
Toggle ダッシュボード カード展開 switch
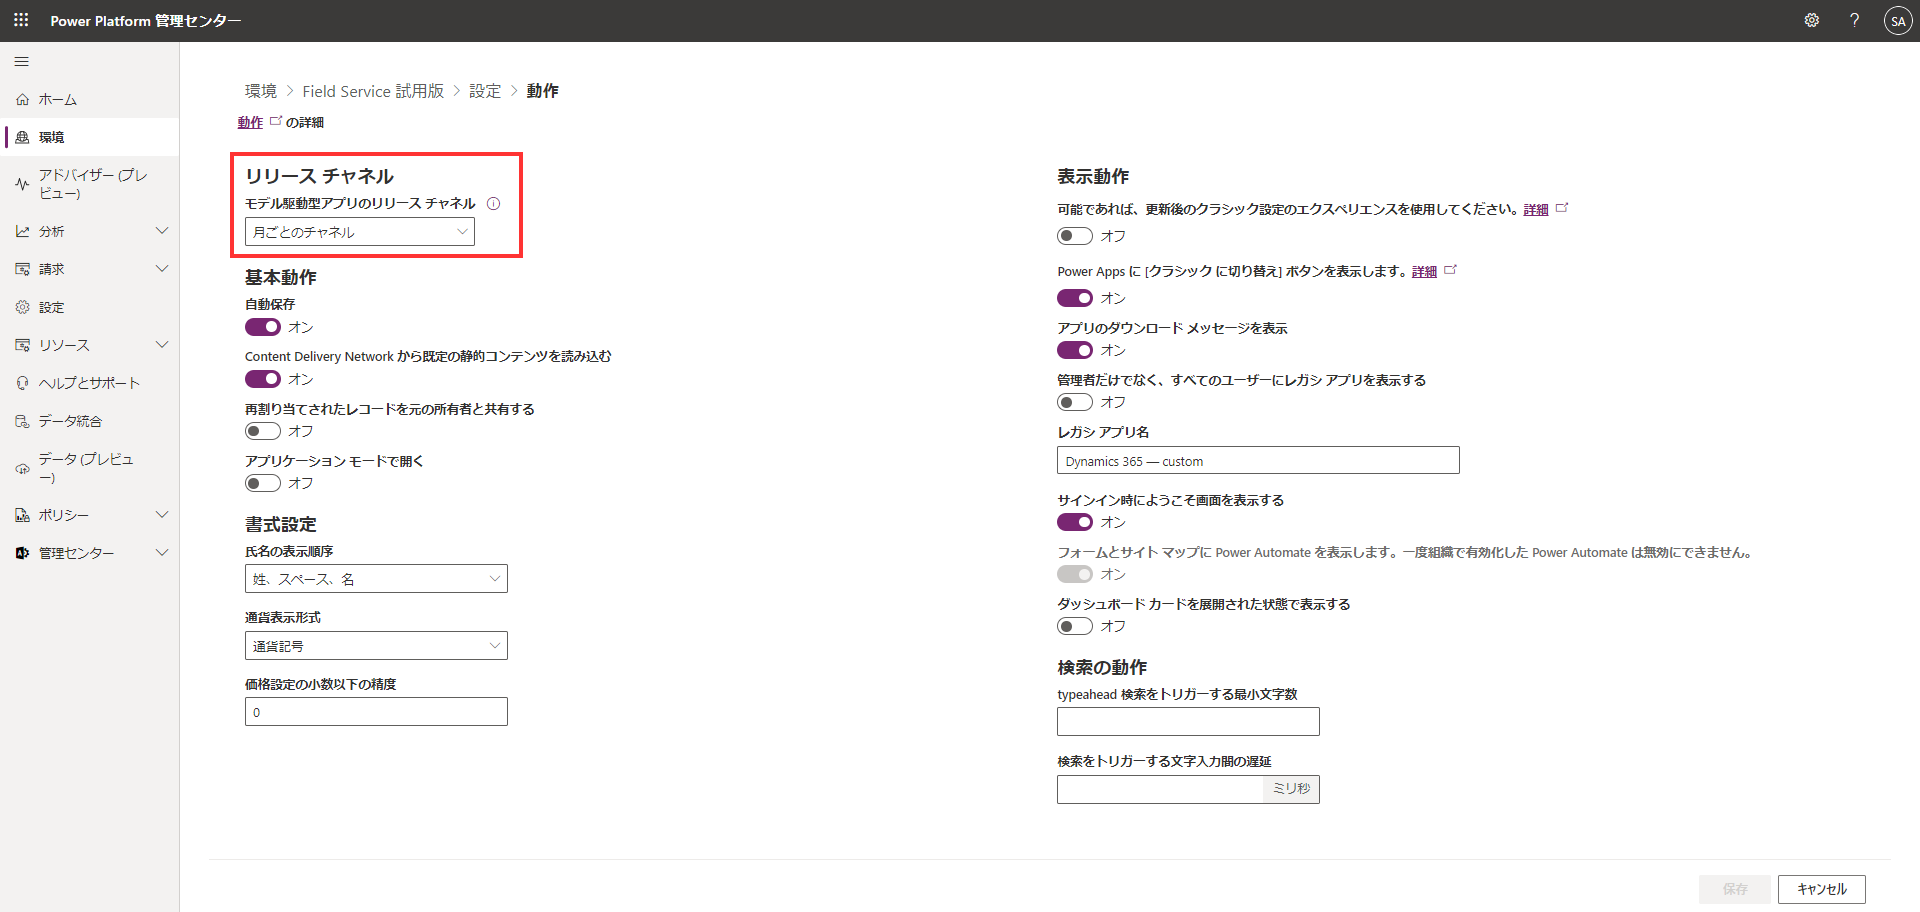(x=1075, y=626)
